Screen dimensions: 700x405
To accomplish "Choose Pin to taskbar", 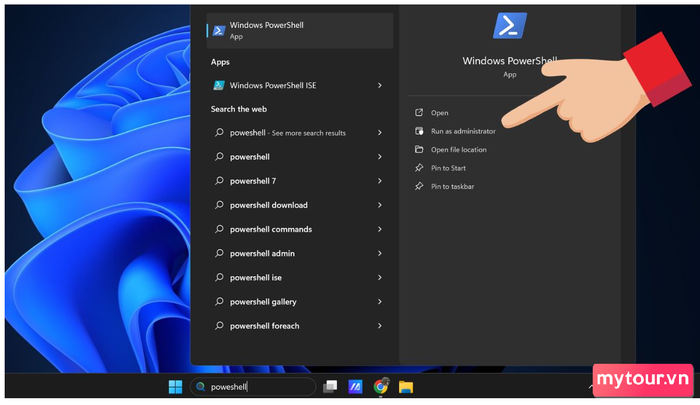I will 452,186.
